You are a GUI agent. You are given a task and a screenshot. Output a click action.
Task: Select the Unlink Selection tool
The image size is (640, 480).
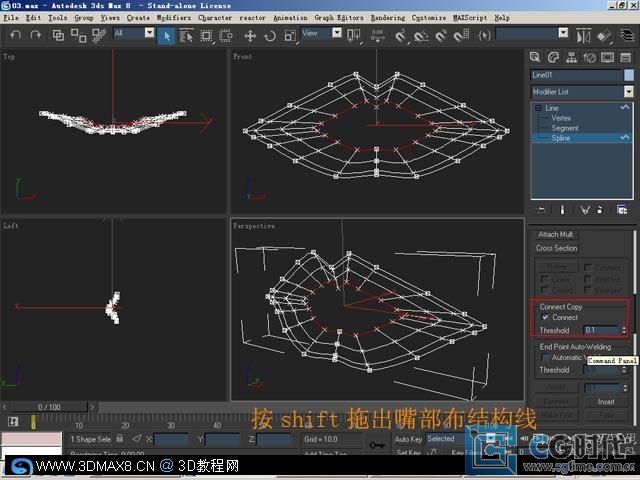pos(78,36)
